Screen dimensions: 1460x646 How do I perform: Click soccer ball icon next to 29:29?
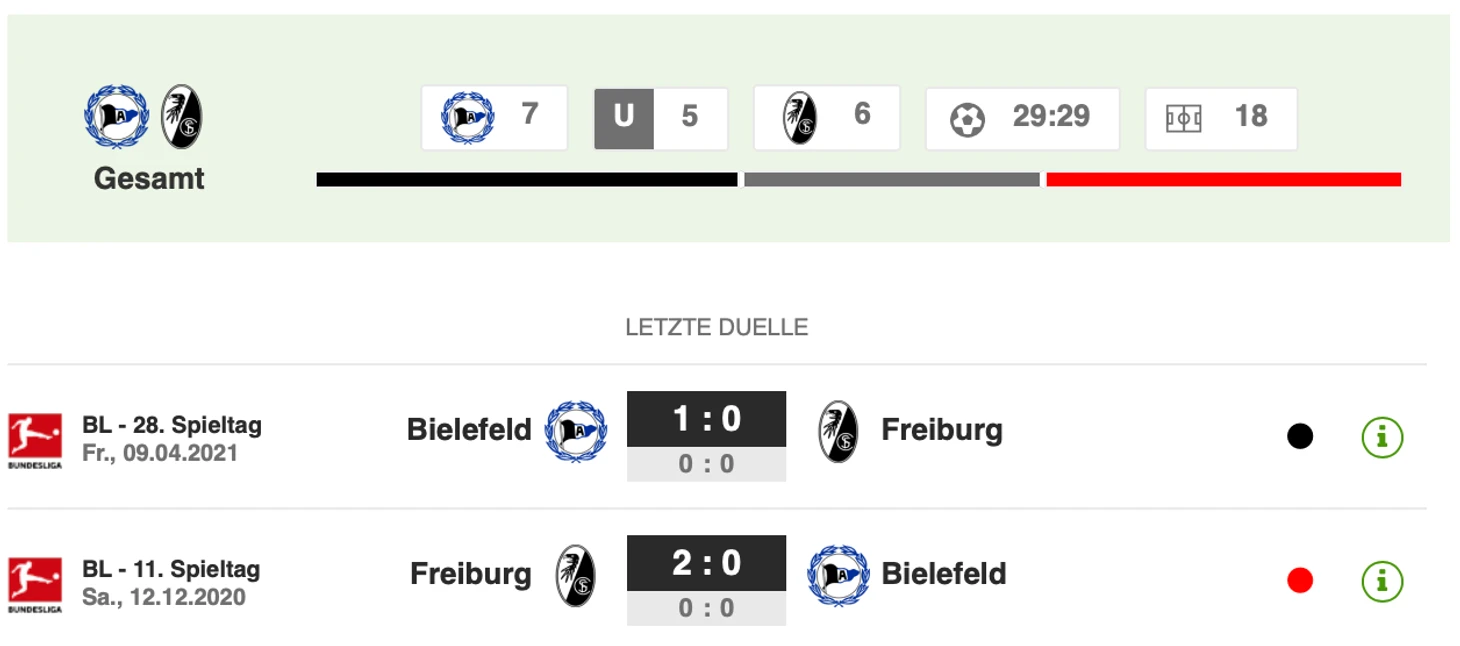pyautogui.click(x=967, y=118)
